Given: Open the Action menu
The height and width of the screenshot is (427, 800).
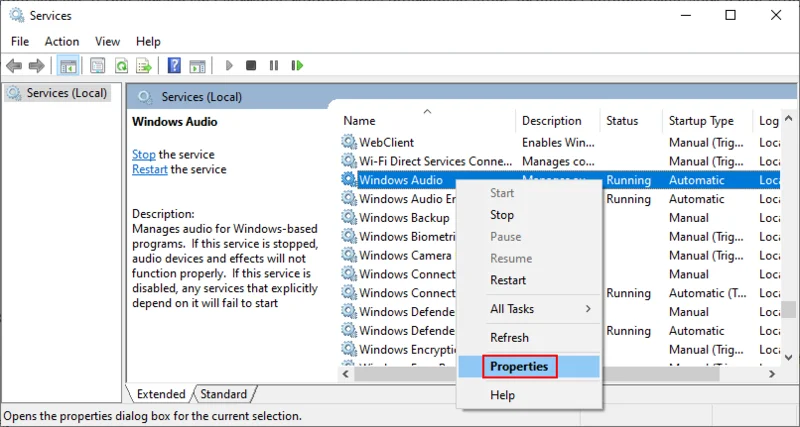Looking at the screenshot, I should pyautogui.click(x=62, y=41).
